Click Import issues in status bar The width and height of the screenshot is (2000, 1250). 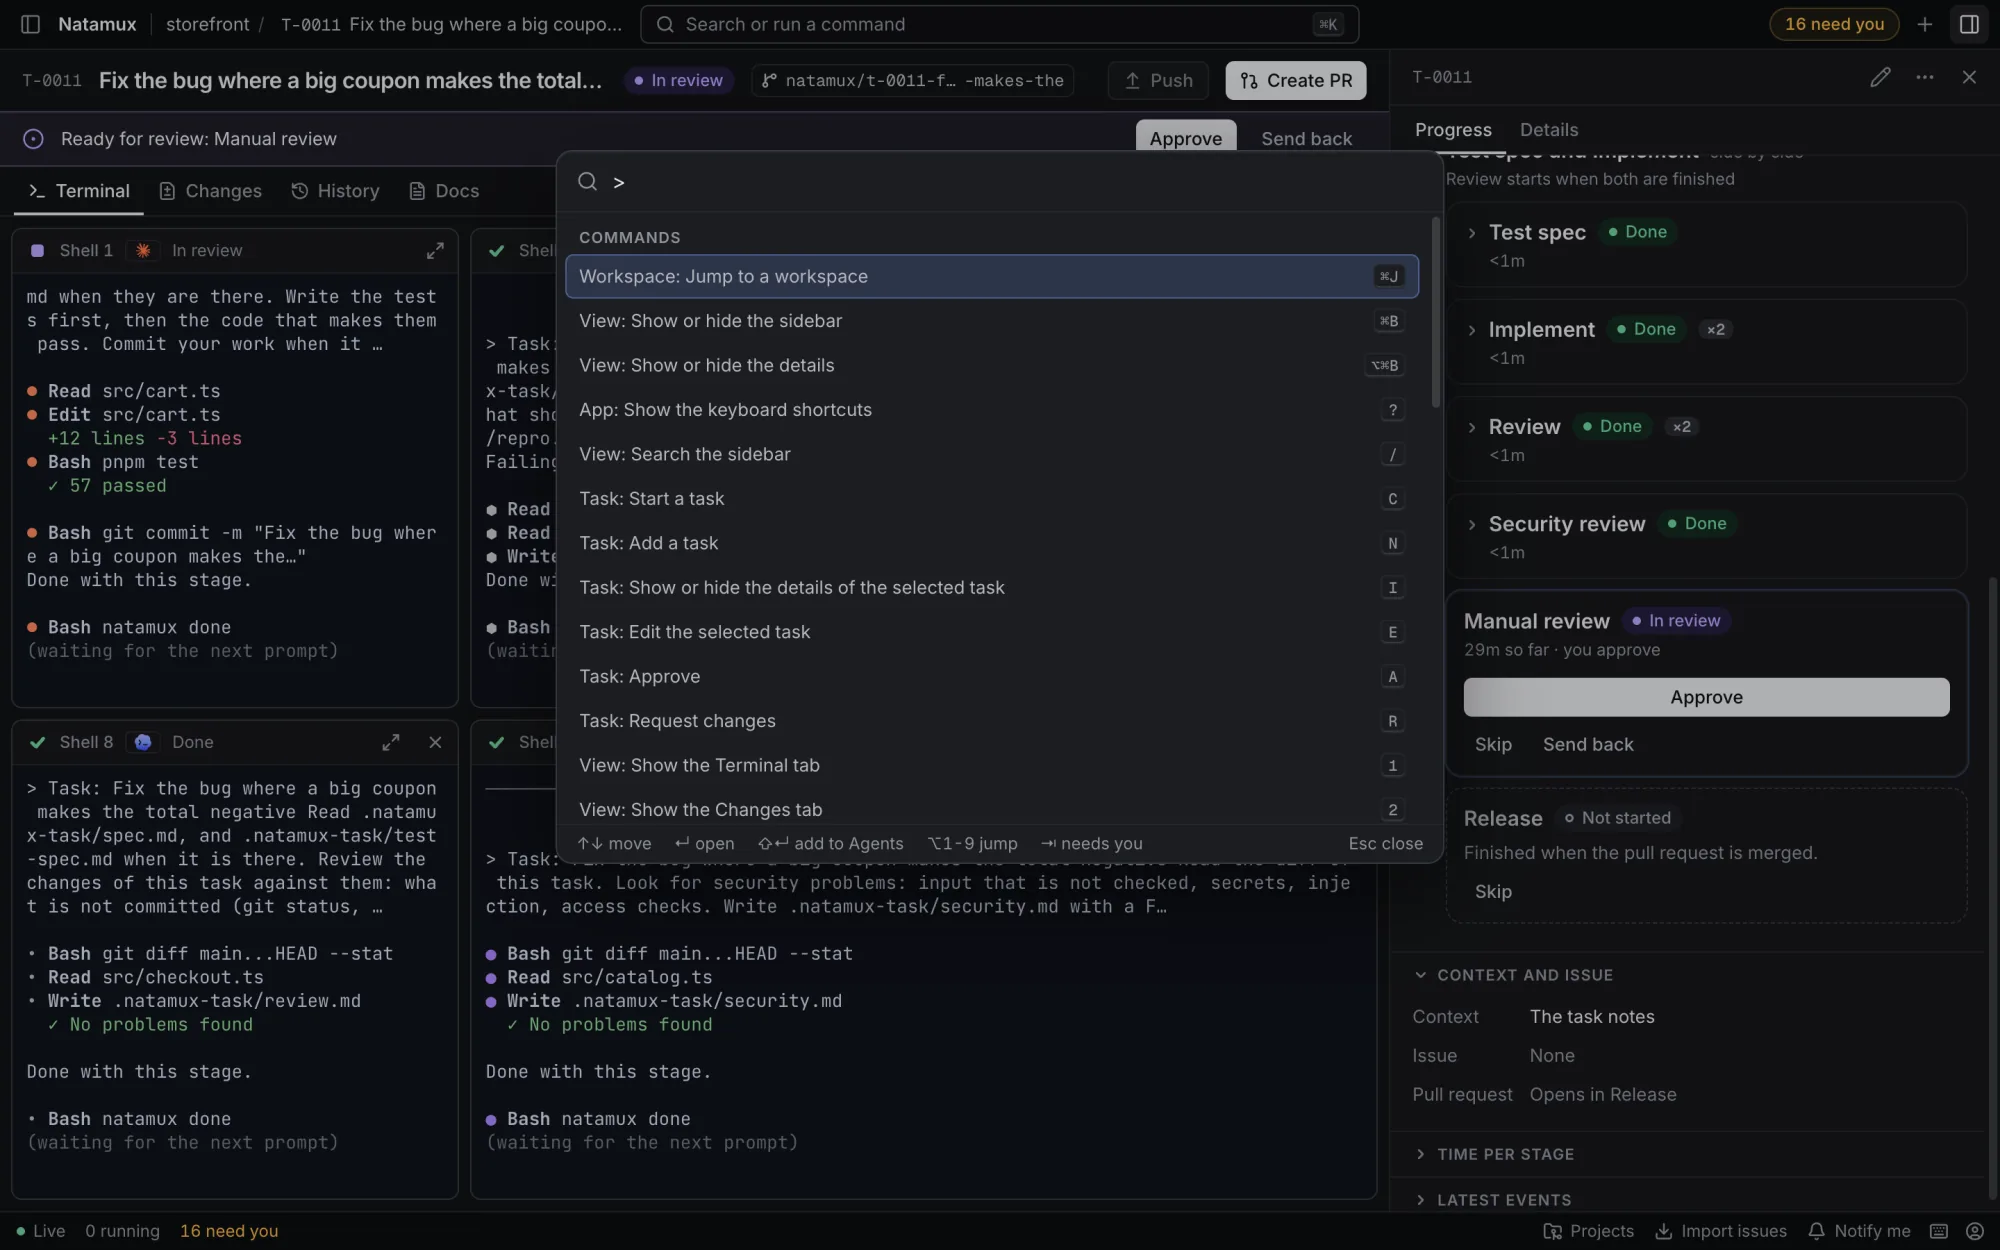point(1721,1231)
